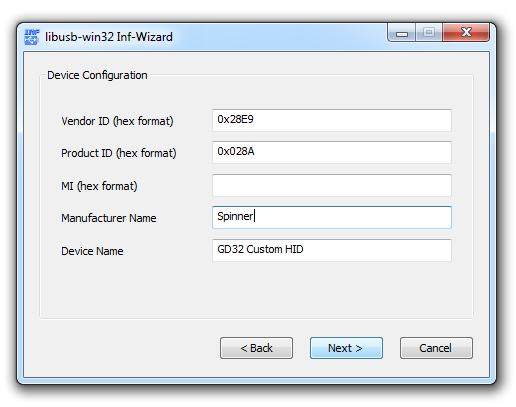
Task: Click the Product ID (hex format) label
Action: coord(119,153)
